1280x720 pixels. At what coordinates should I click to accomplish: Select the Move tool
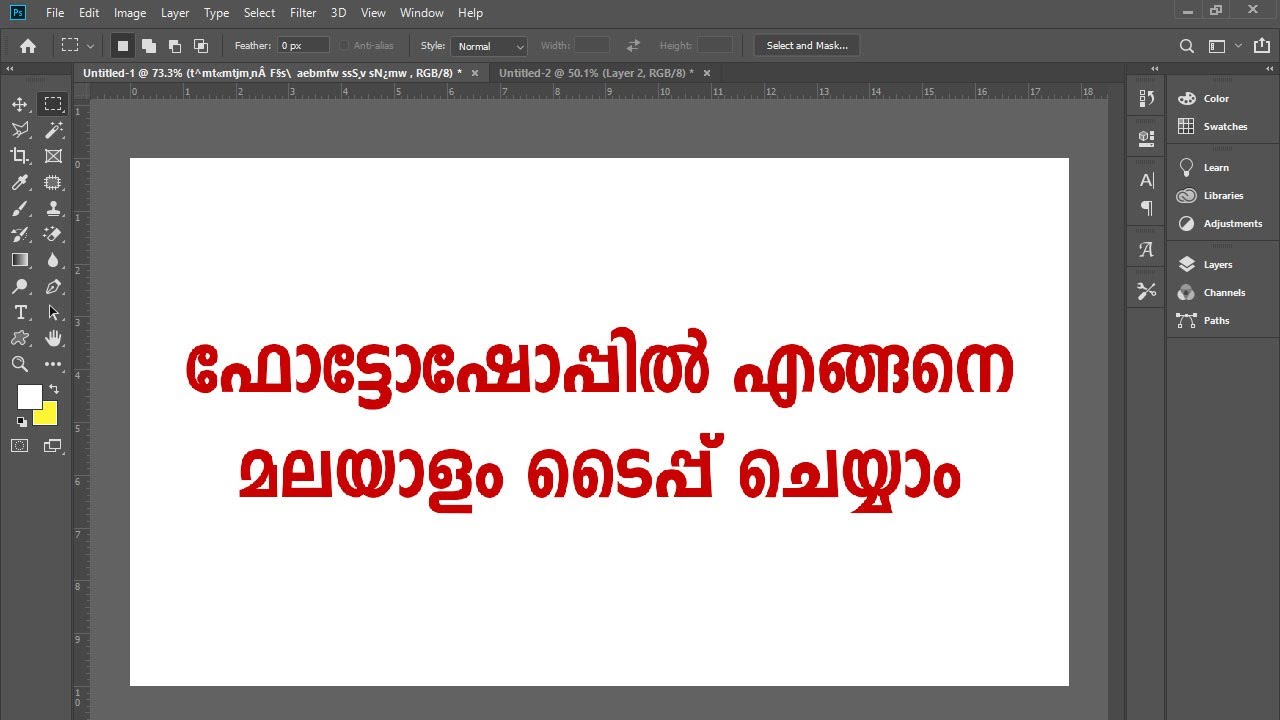point(20,104)
